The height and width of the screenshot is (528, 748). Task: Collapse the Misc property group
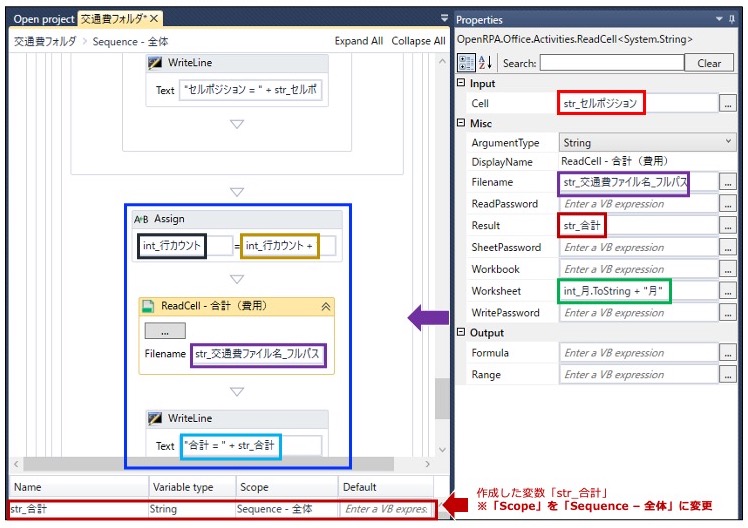461,123
